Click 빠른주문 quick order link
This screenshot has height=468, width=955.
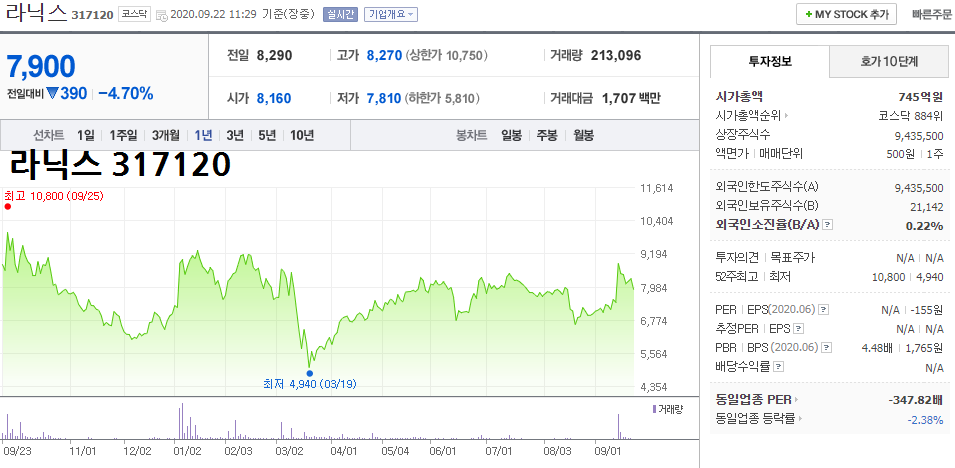point(932,14)
